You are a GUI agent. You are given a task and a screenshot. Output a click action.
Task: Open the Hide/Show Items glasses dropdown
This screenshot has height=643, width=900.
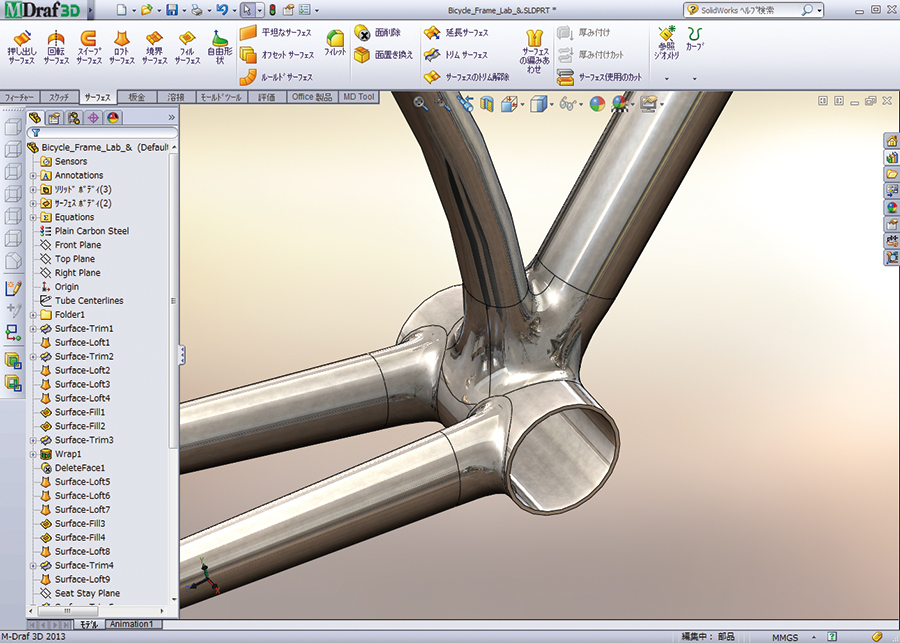pyautogui.click(x=580, y=103)
